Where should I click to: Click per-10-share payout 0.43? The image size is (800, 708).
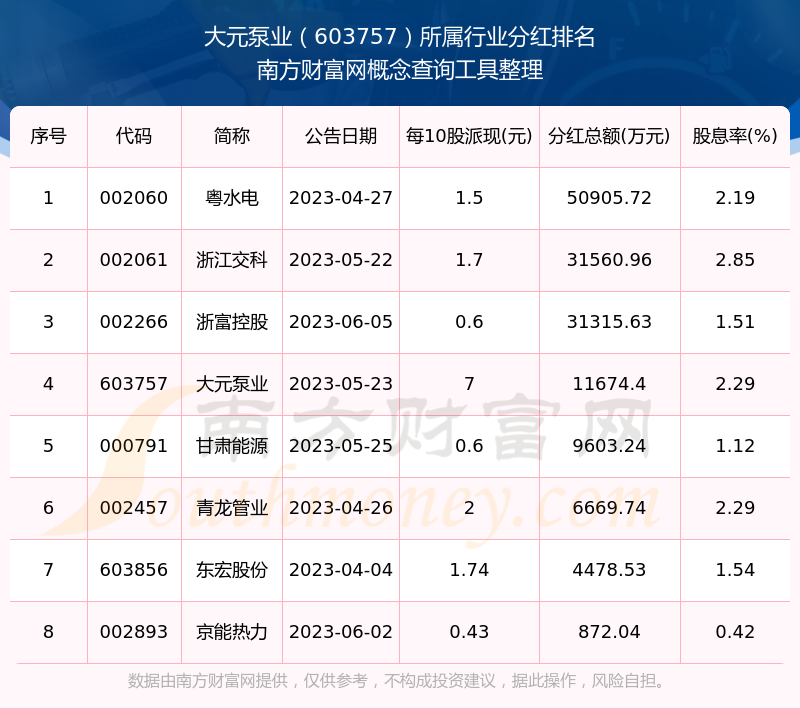pos(469,632)
